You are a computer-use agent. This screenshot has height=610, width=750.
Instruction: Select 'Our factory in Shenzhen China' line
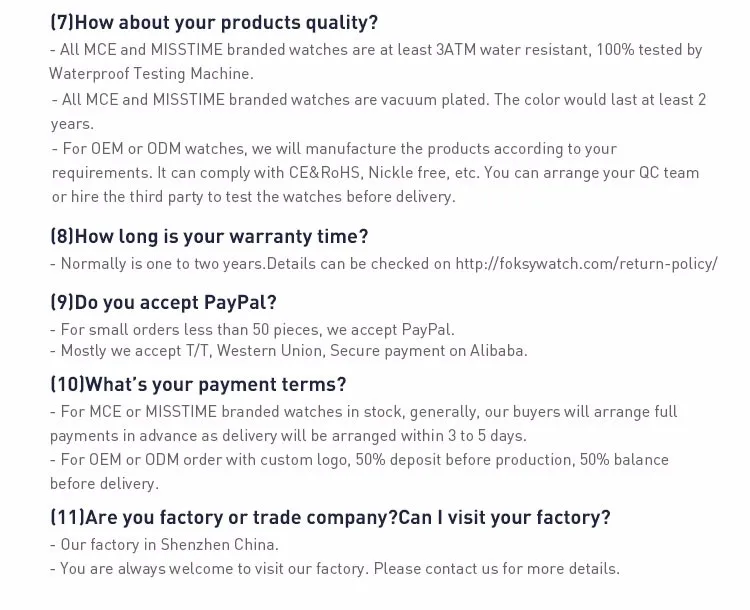(x=164, y=545)
